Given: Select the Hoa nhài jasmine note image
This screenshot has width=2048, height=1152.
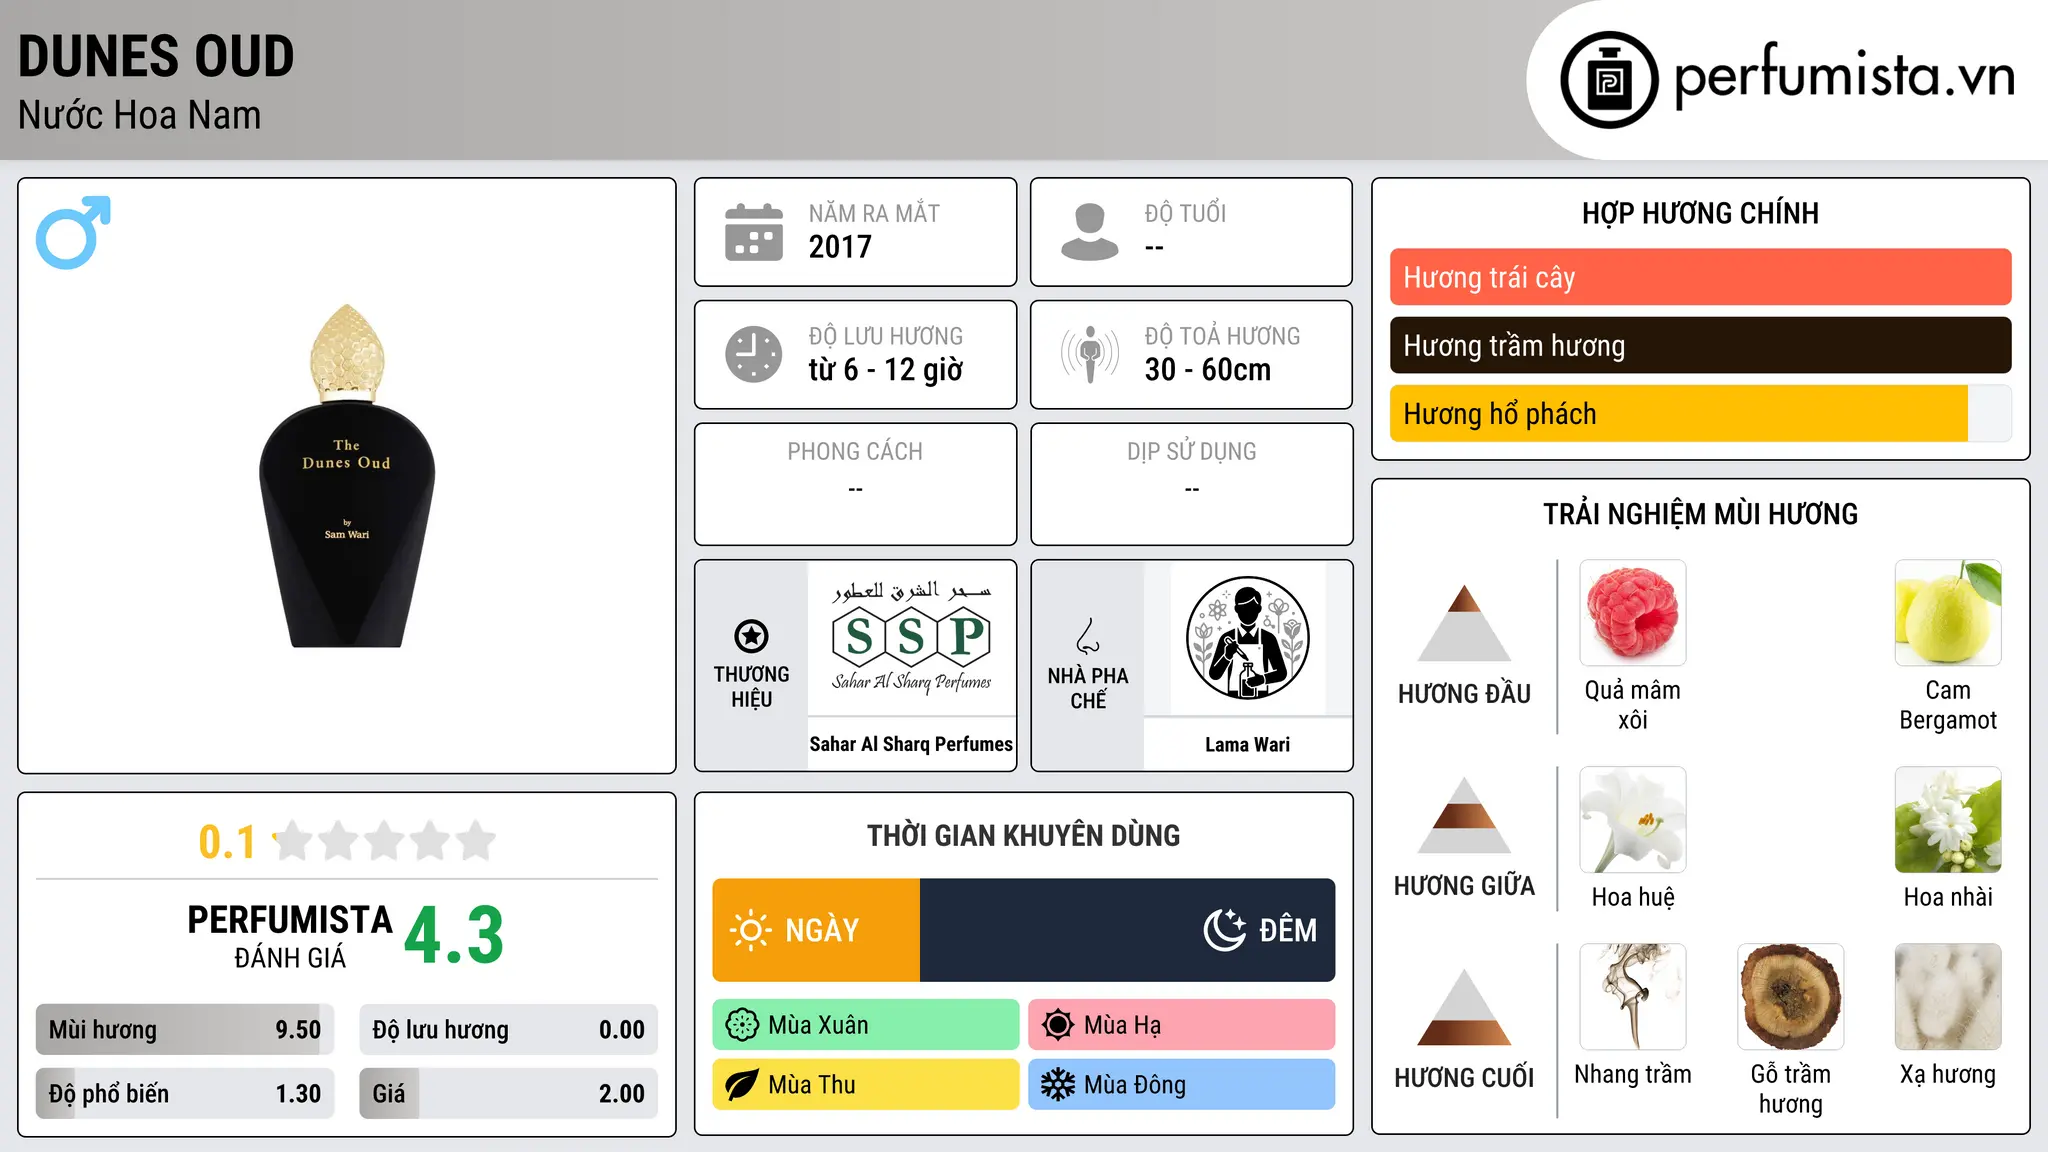Looking at the screenshot, I should (x=1948, y=820).
